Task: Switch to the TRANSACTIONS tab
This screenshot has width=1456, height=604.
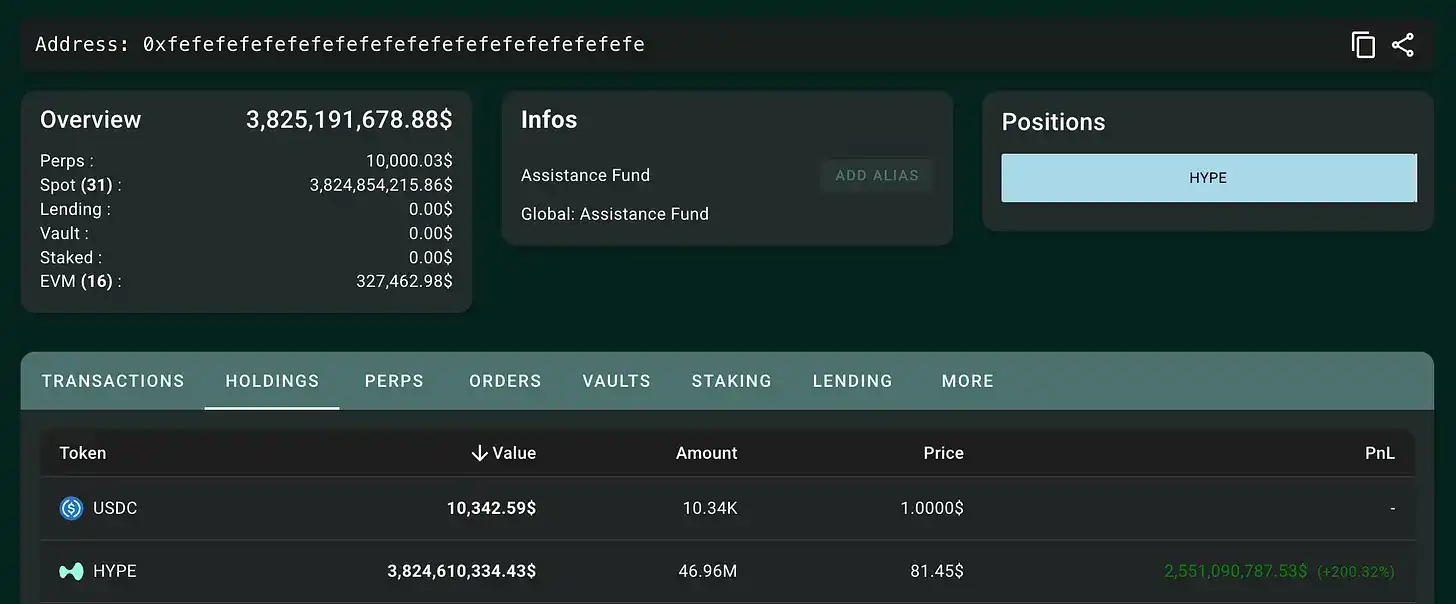Action: pyautogui.click(x=113, y=381)
